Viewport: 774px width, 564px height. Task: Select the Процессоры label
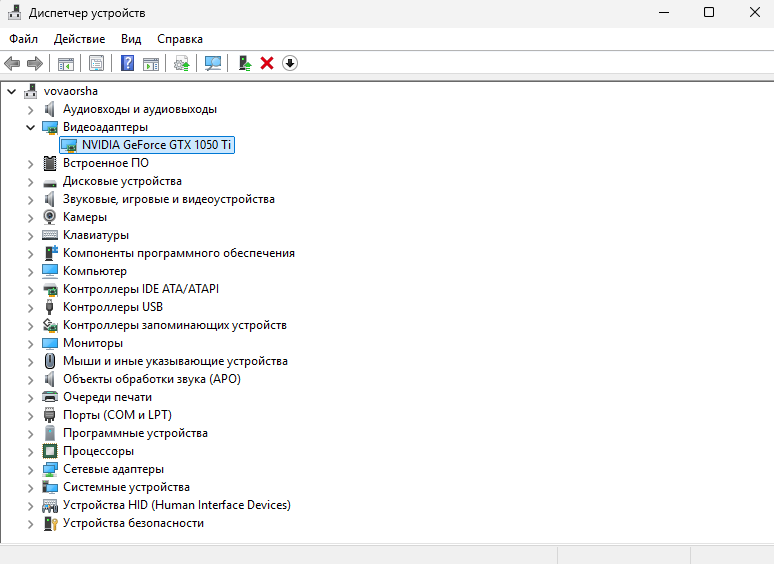tap(98, 451)
